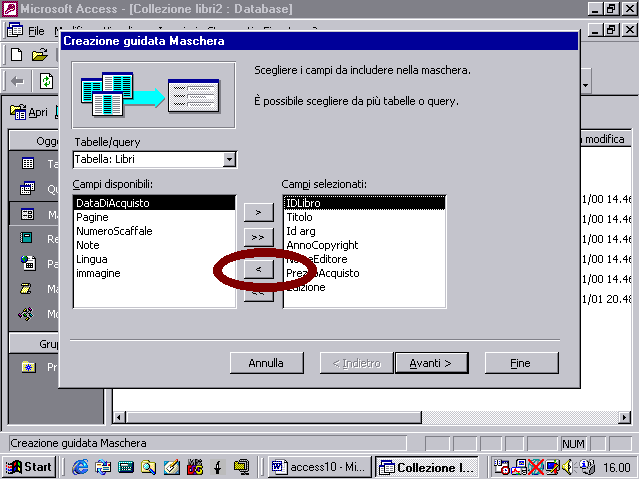Click the Favorites (Preferiti) folder icon
This screenshot has width=639, height=479.
click(29, 367)
